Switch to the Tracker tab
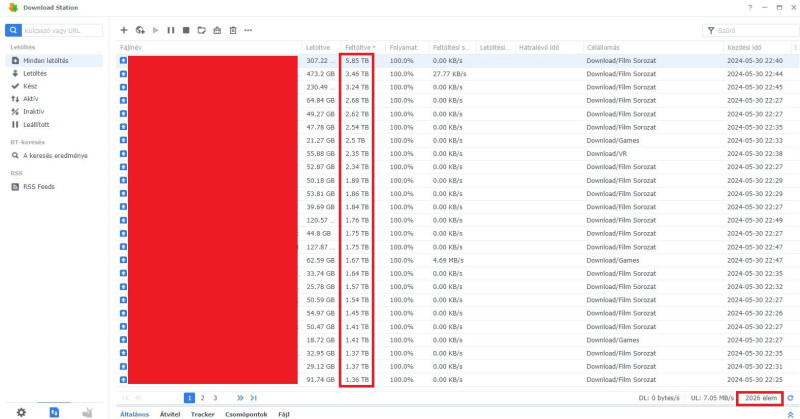 pyautogui.click(x=203, y=414)
